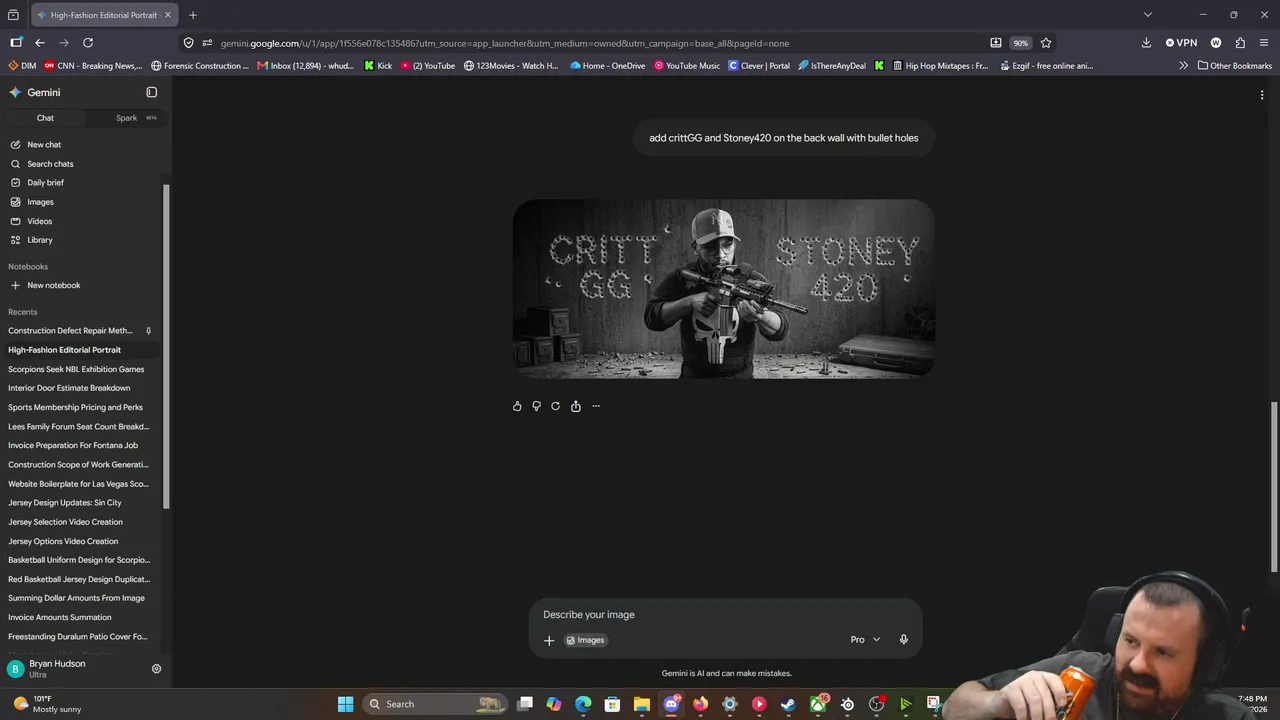Open the 90% zoom level indicator
The width and height of the screenshot is (1280, 720).
point(1020,43)
